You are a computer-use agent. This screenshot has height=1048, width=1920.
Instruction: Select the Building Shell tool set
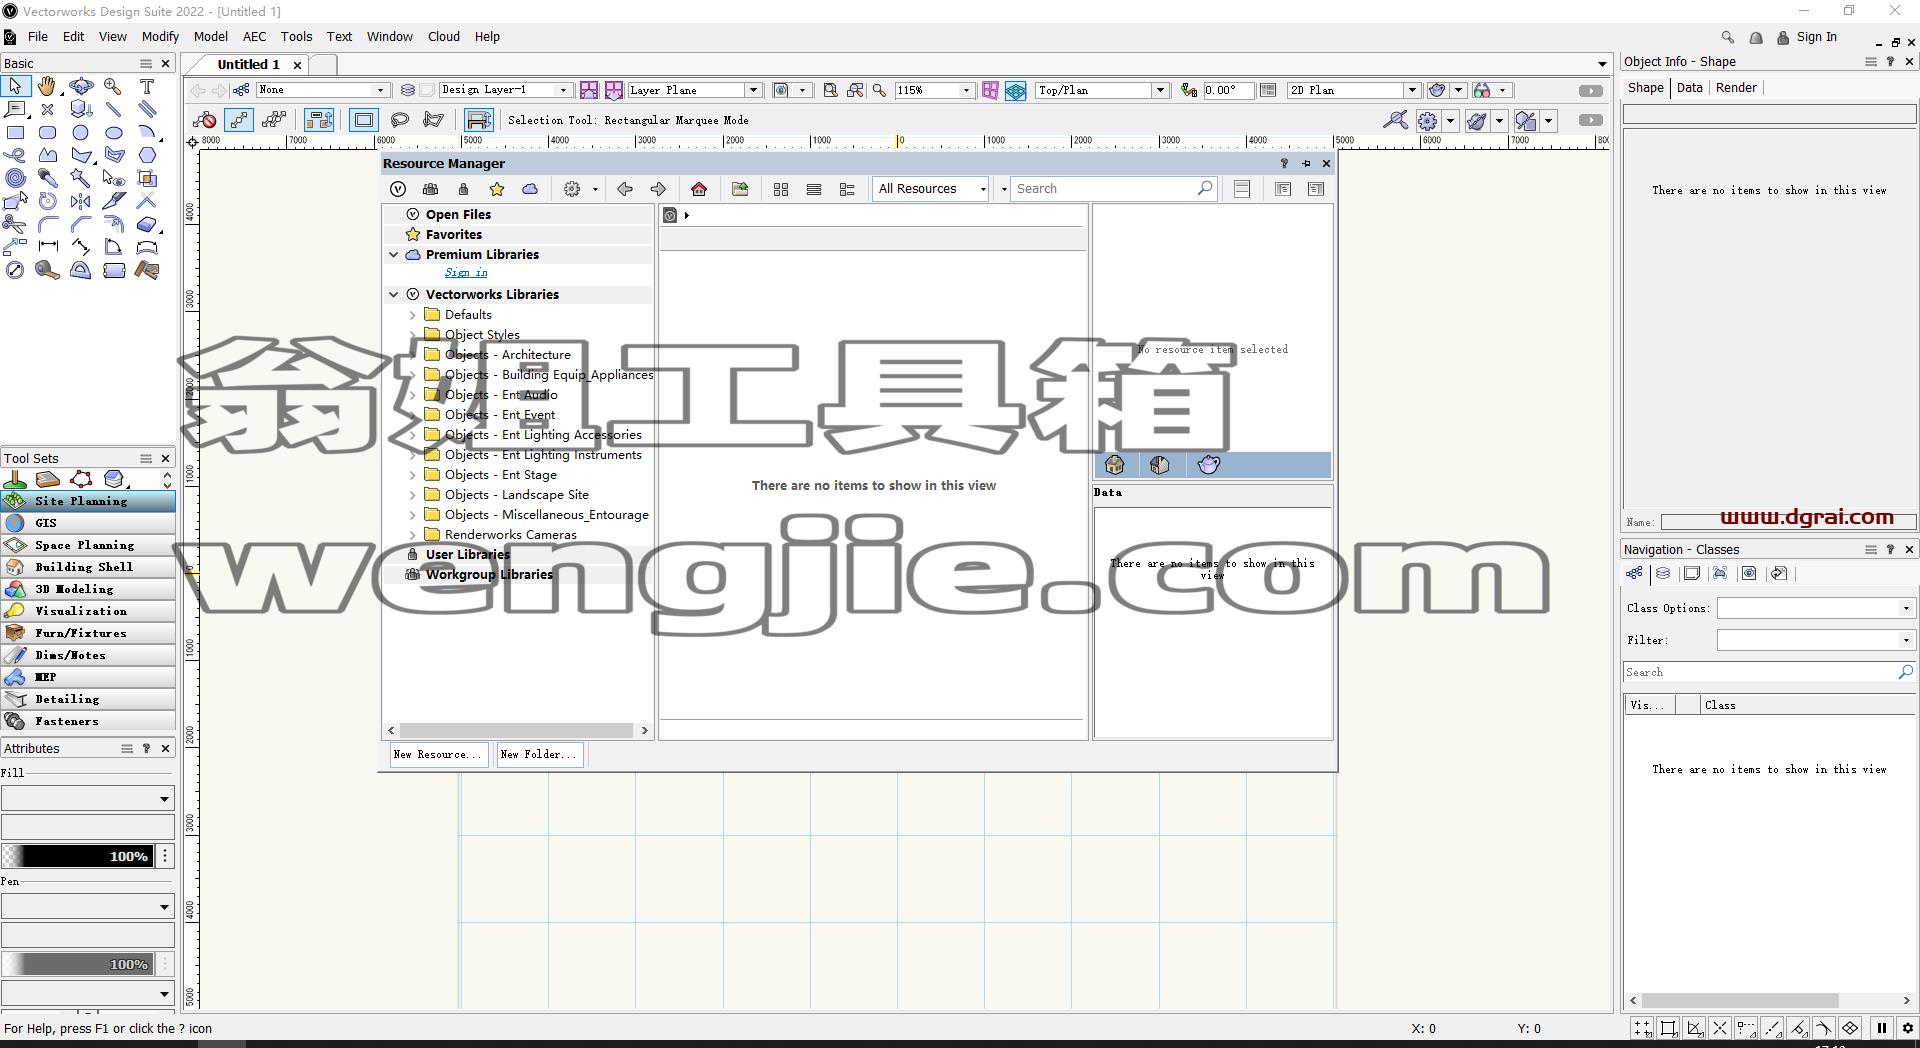pyautogui.click(x=88, y=567)
